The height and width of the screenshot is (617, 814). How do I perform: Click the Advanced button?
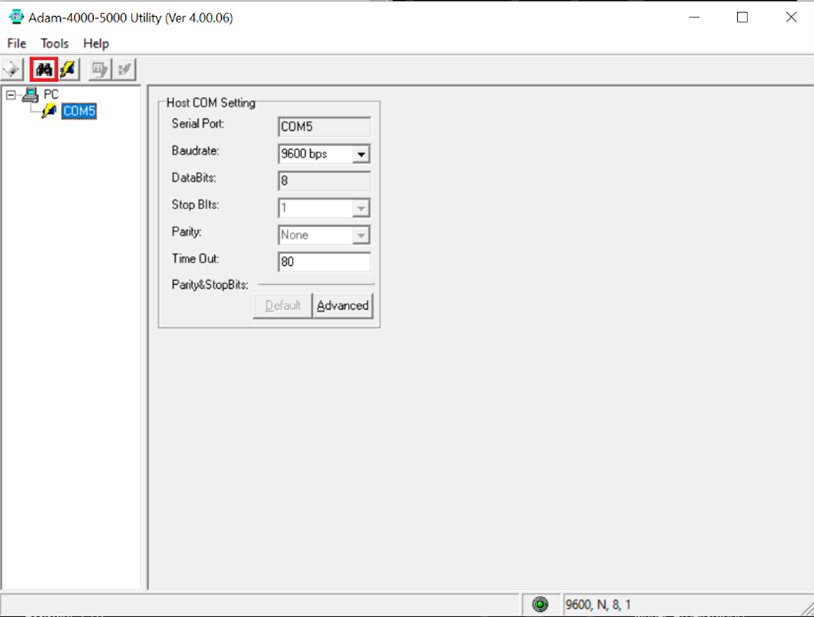pos(343,306)
